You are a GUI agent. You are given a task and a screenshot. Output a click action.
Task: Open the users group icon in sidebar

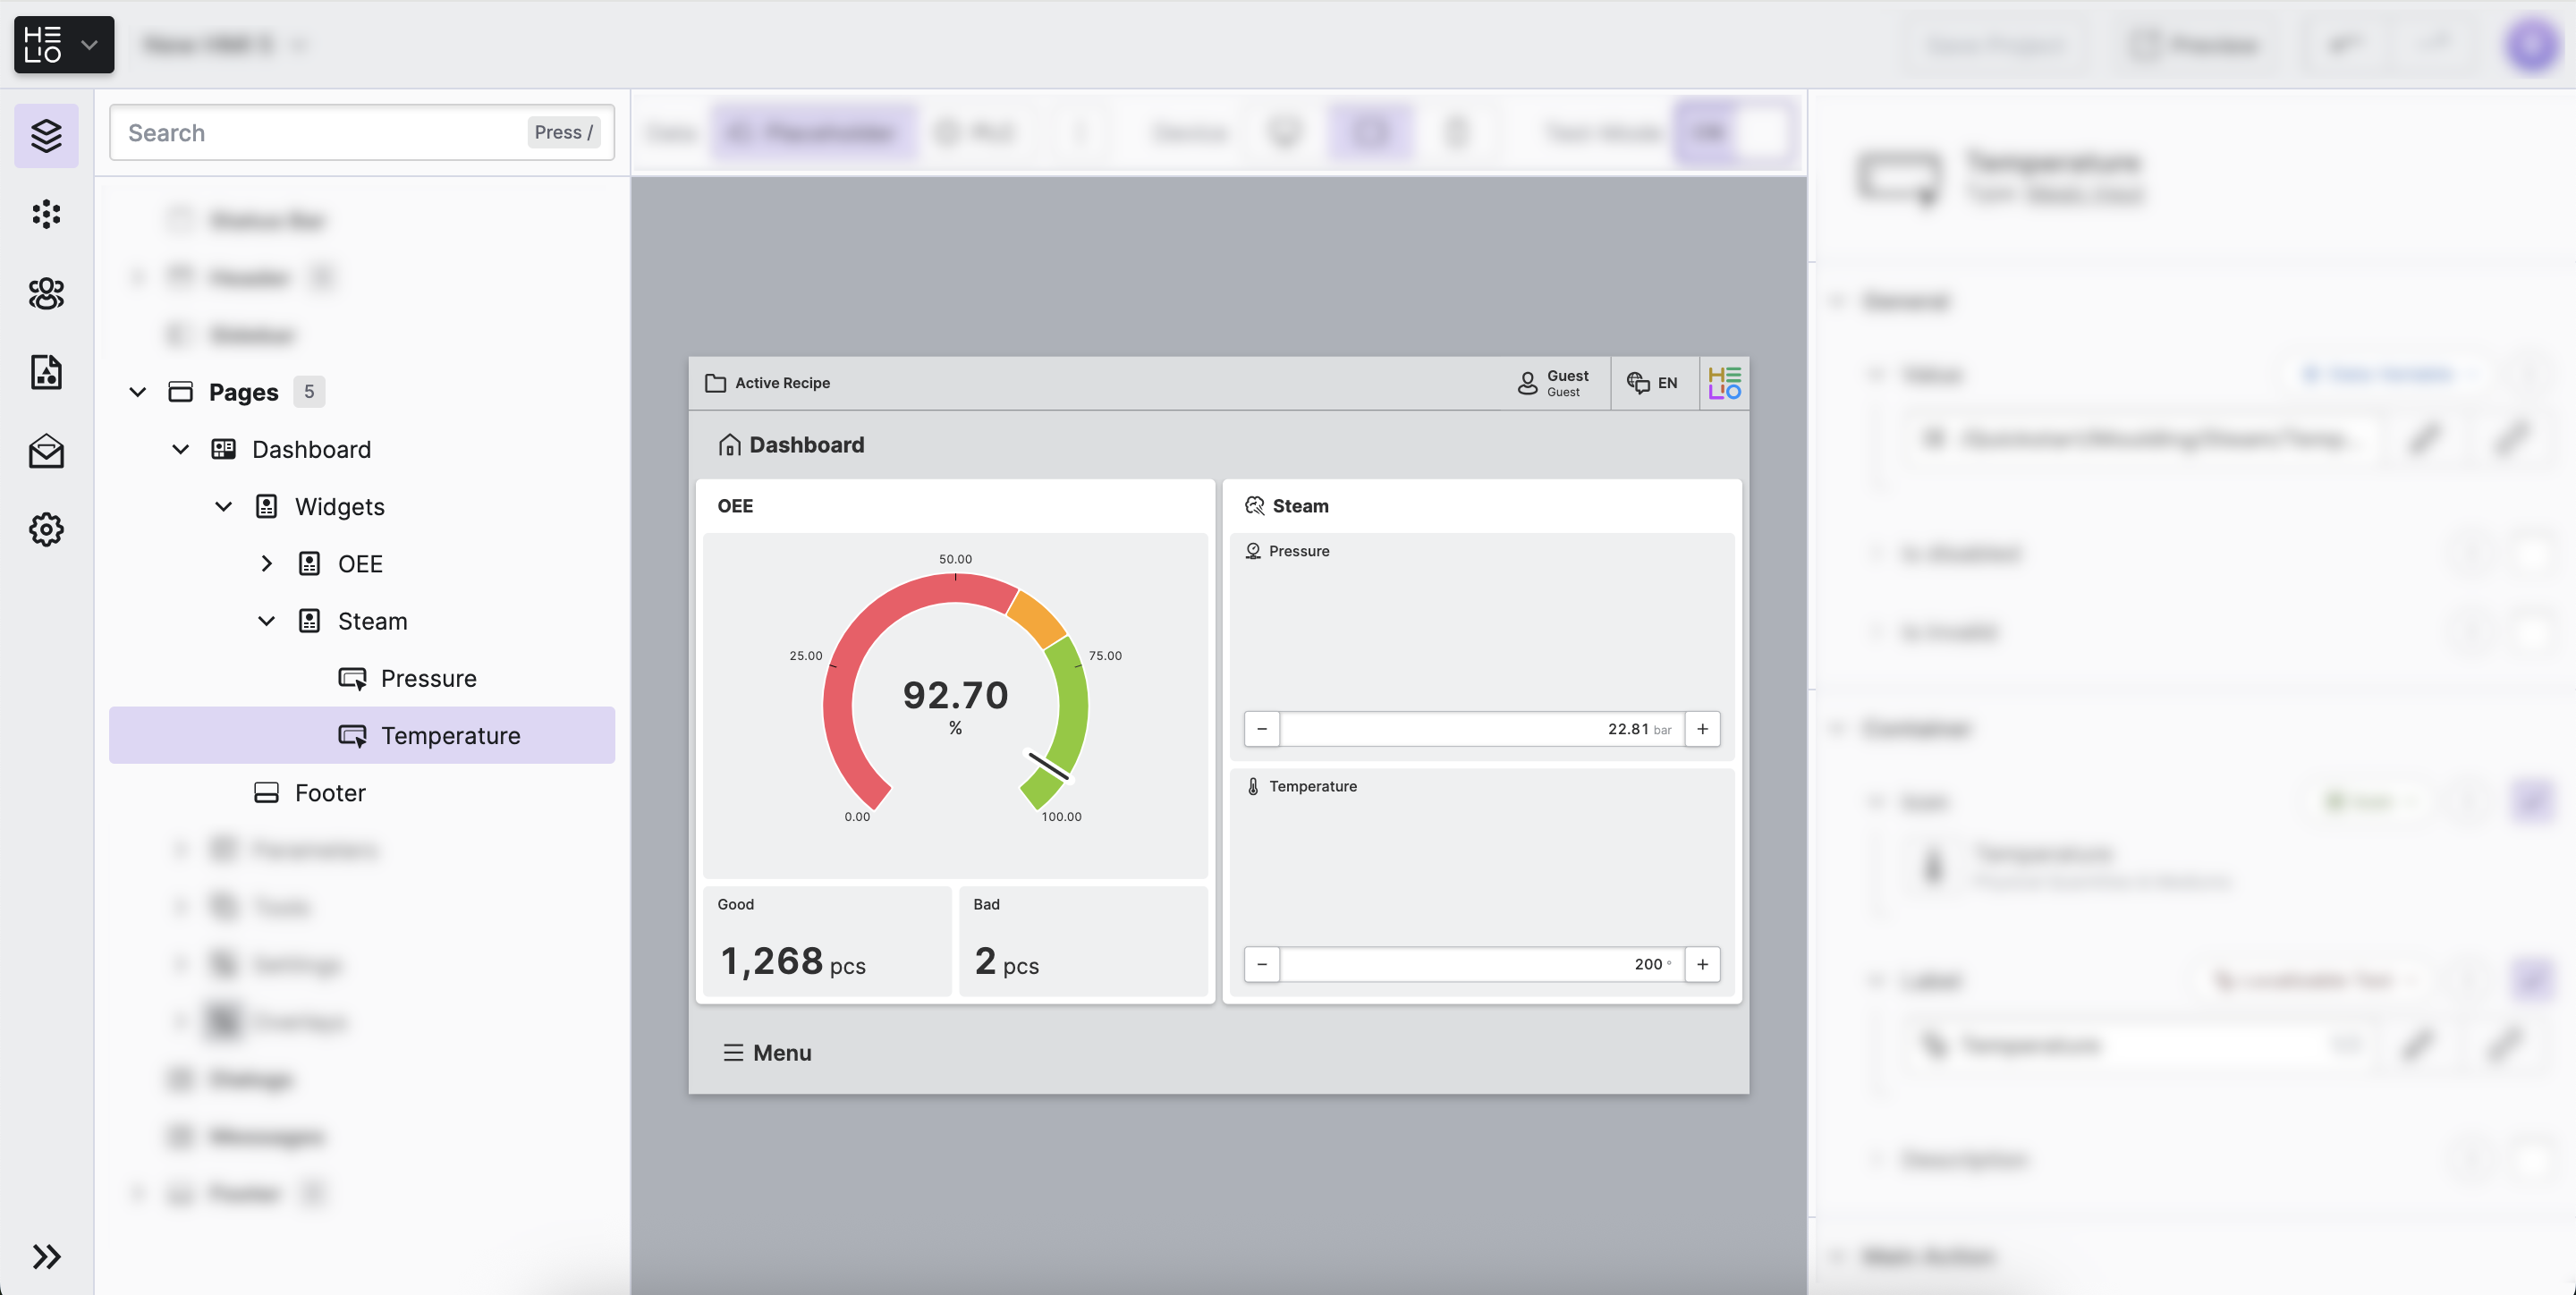[46, 293]
